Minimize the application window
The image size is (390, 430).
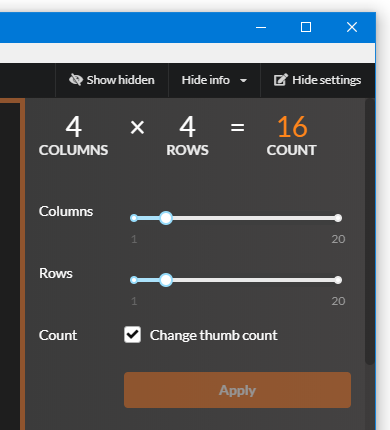pyautogui.click(x=261, y=27)
